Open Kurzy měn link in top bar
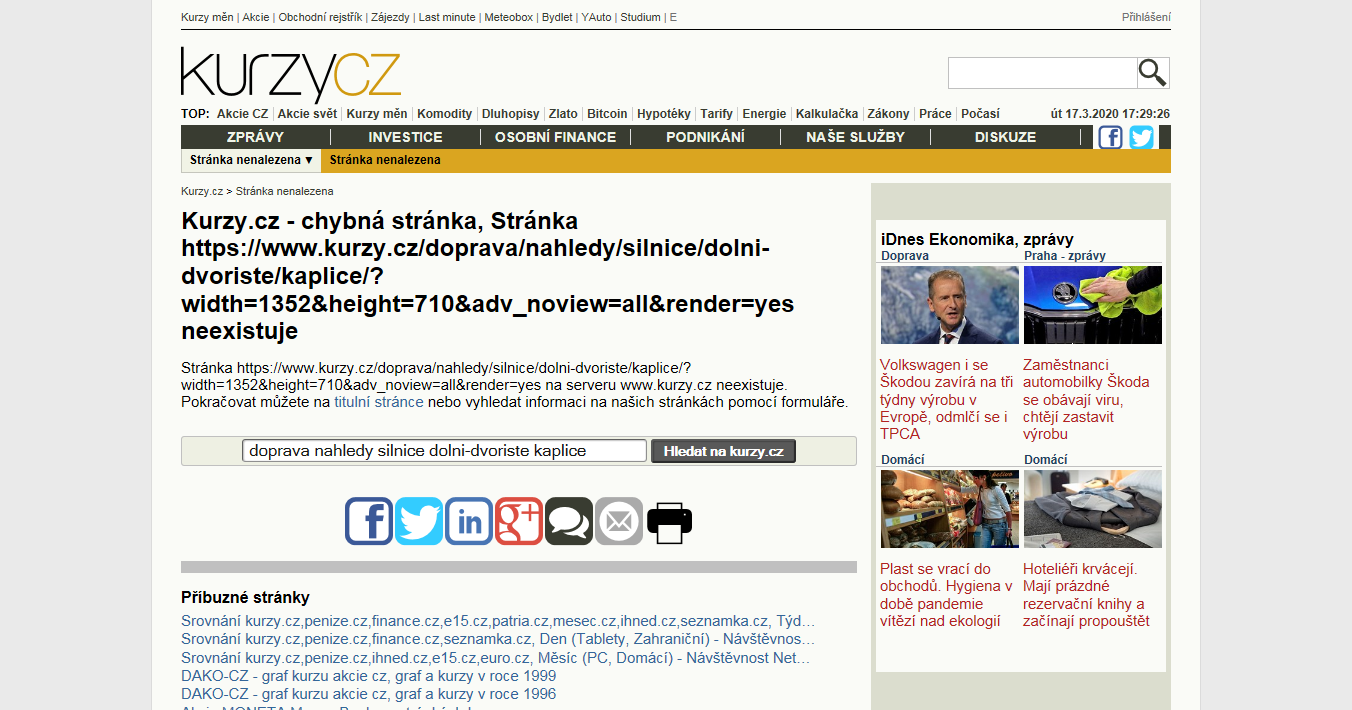The image size is (1352, 710). pyautogui.click(x=207, y=17)
